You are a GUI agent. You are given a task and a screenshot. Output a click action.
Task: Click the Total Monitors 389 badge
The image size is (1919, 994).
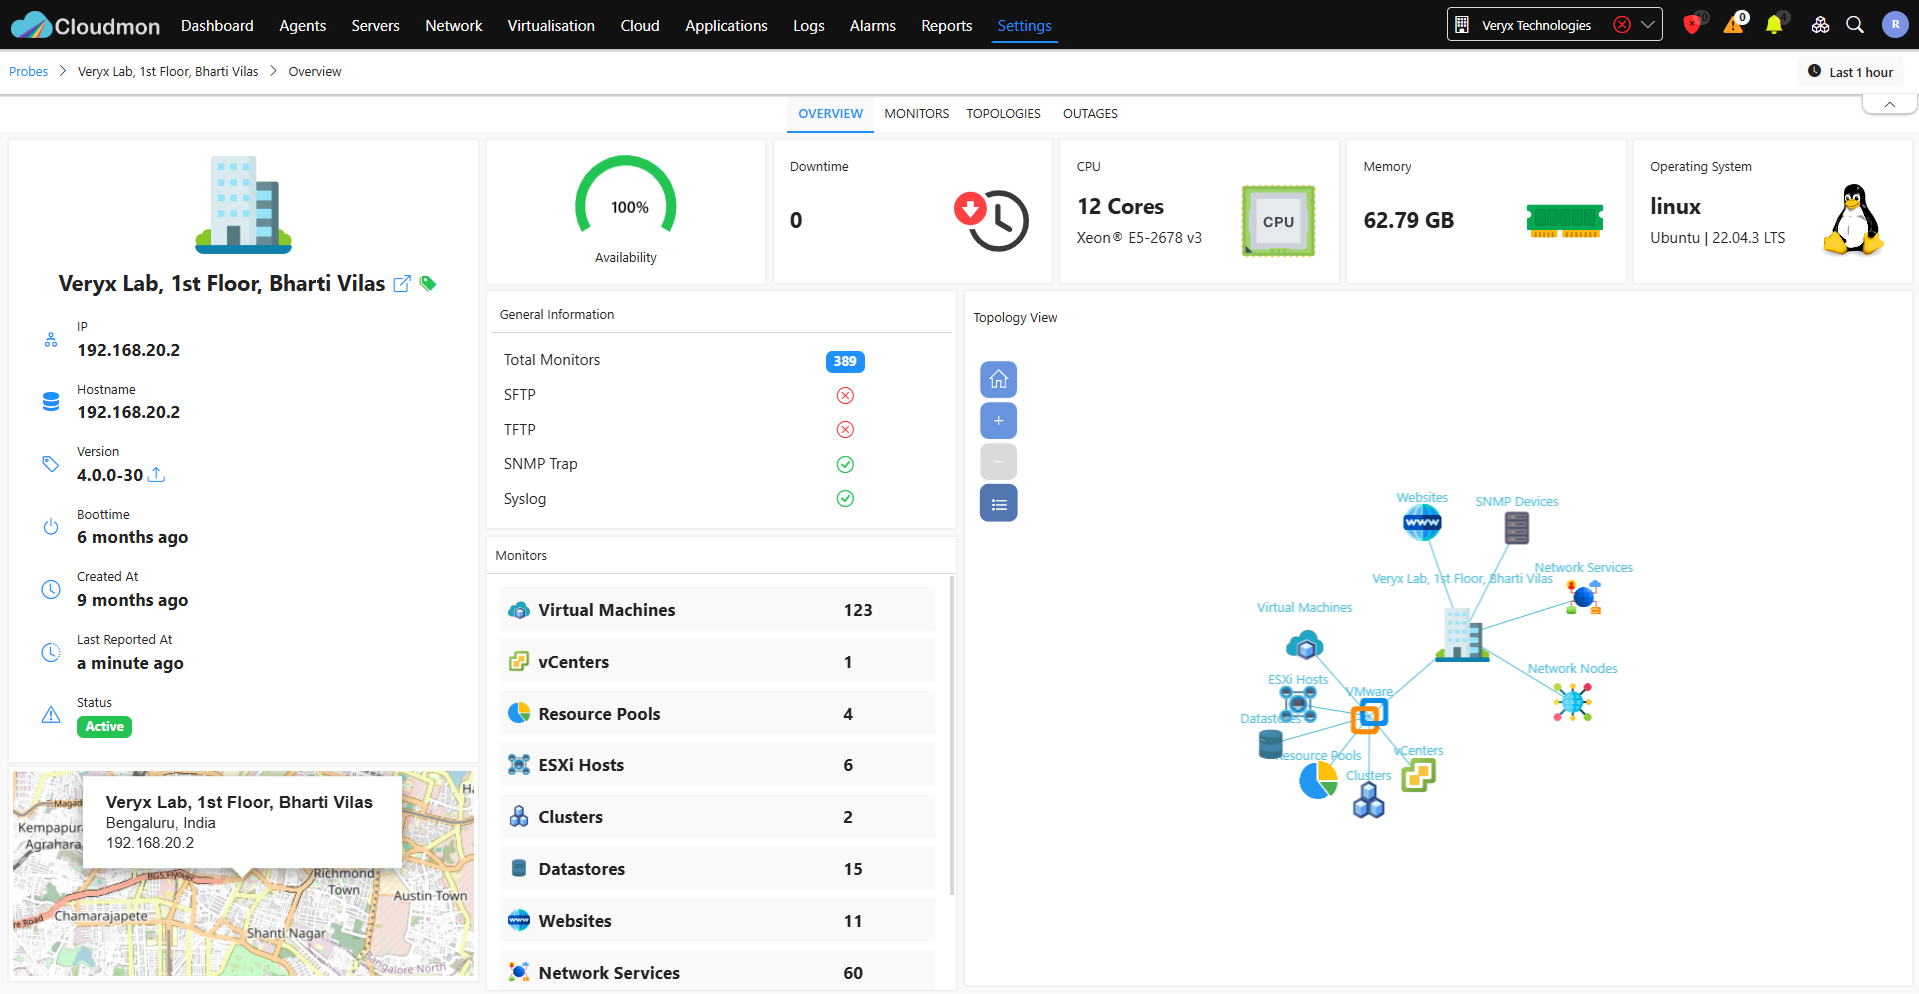pyautogui.click(x=845, y=361)
